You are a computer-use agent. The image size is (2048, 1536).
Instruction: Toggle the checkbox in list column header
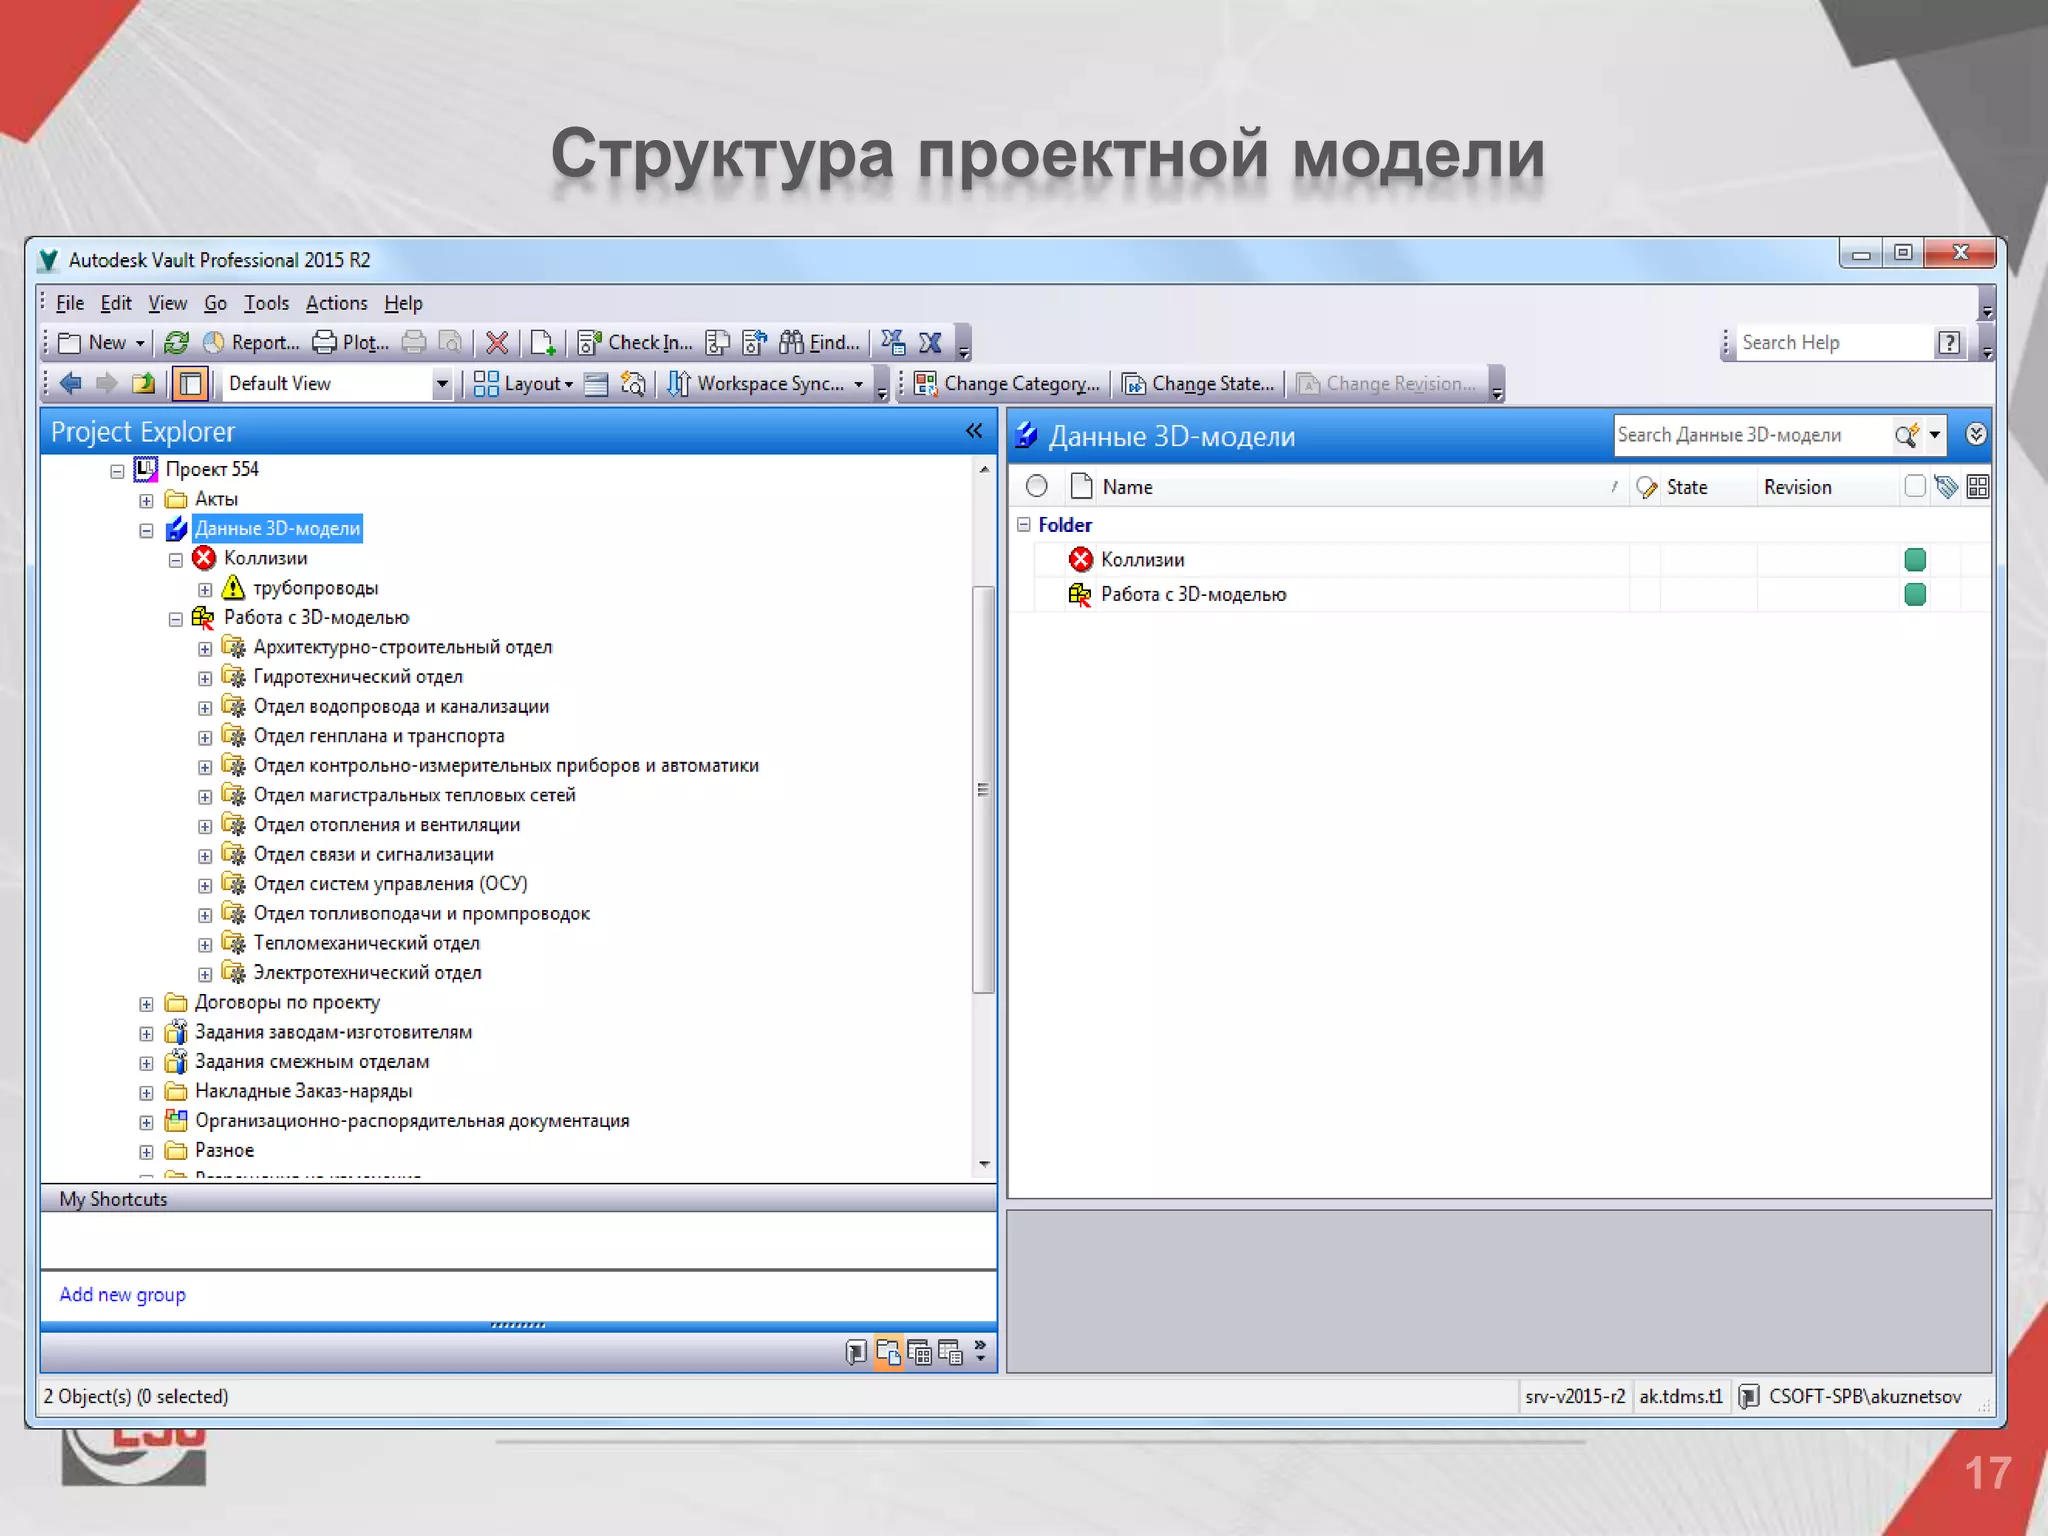click(1914, 487)
